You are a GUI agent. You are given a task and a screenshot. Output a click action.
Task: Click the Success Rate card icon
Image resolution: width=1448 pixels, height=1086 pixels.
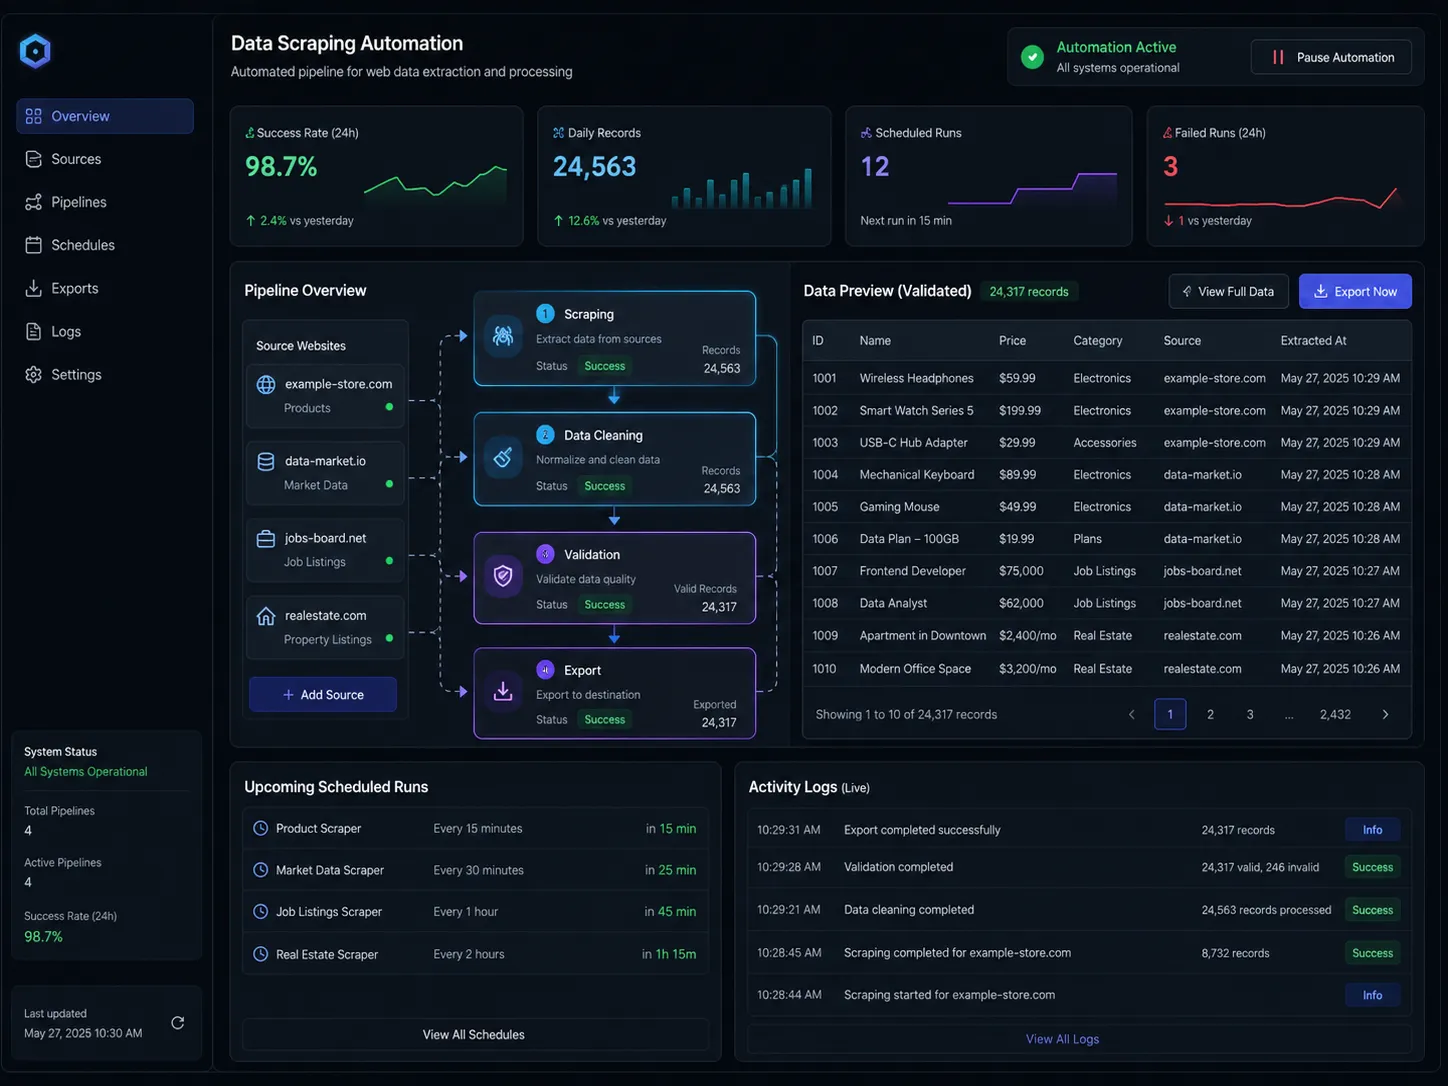tap(250, 133)
